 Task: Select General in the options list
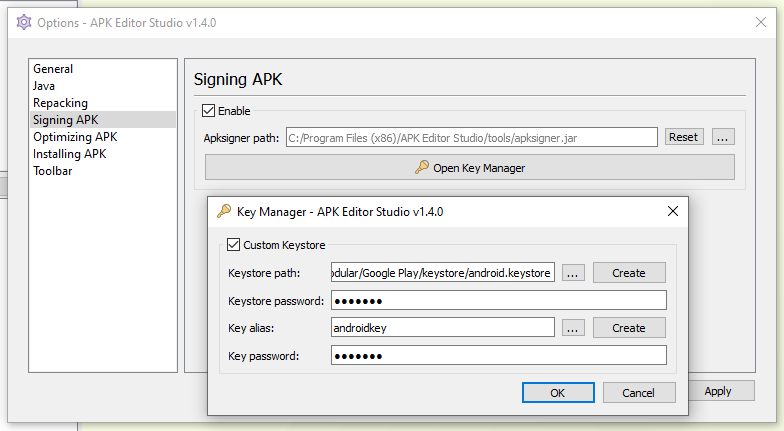click(x=53, y=69)
